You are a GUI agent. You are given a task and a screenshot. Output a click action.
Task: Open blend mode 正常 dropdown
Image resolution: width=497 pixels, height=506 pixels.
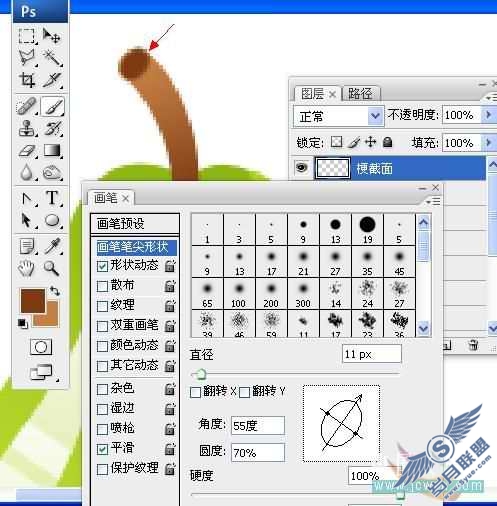pyautogui.click(x=375, y=116)
